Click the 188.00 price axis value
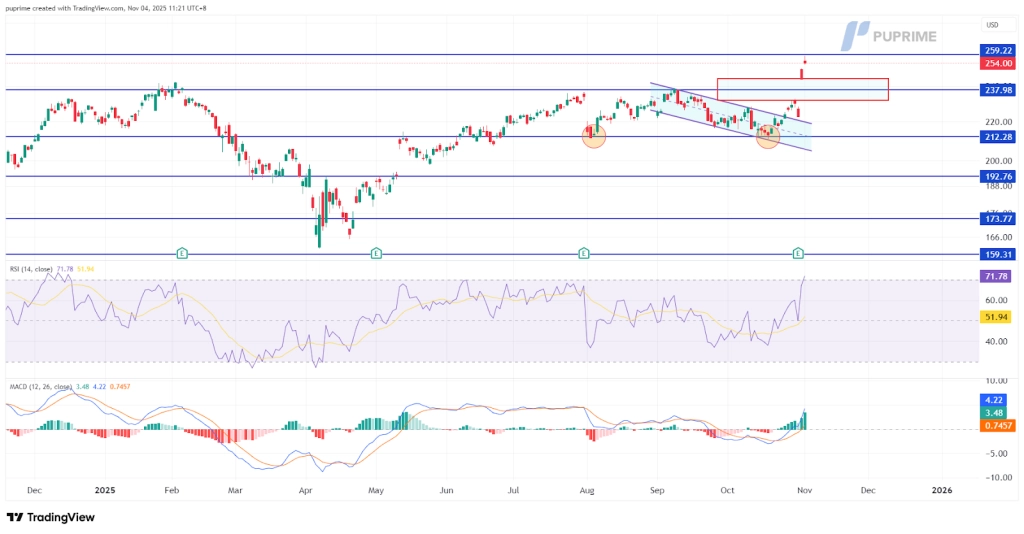The image size is (1024, 534). coord(999,186)
